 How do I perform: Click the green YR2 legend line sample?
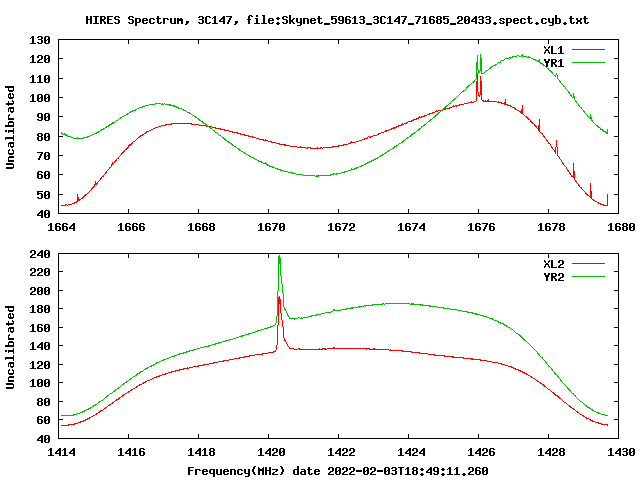(x=588, y=277)
